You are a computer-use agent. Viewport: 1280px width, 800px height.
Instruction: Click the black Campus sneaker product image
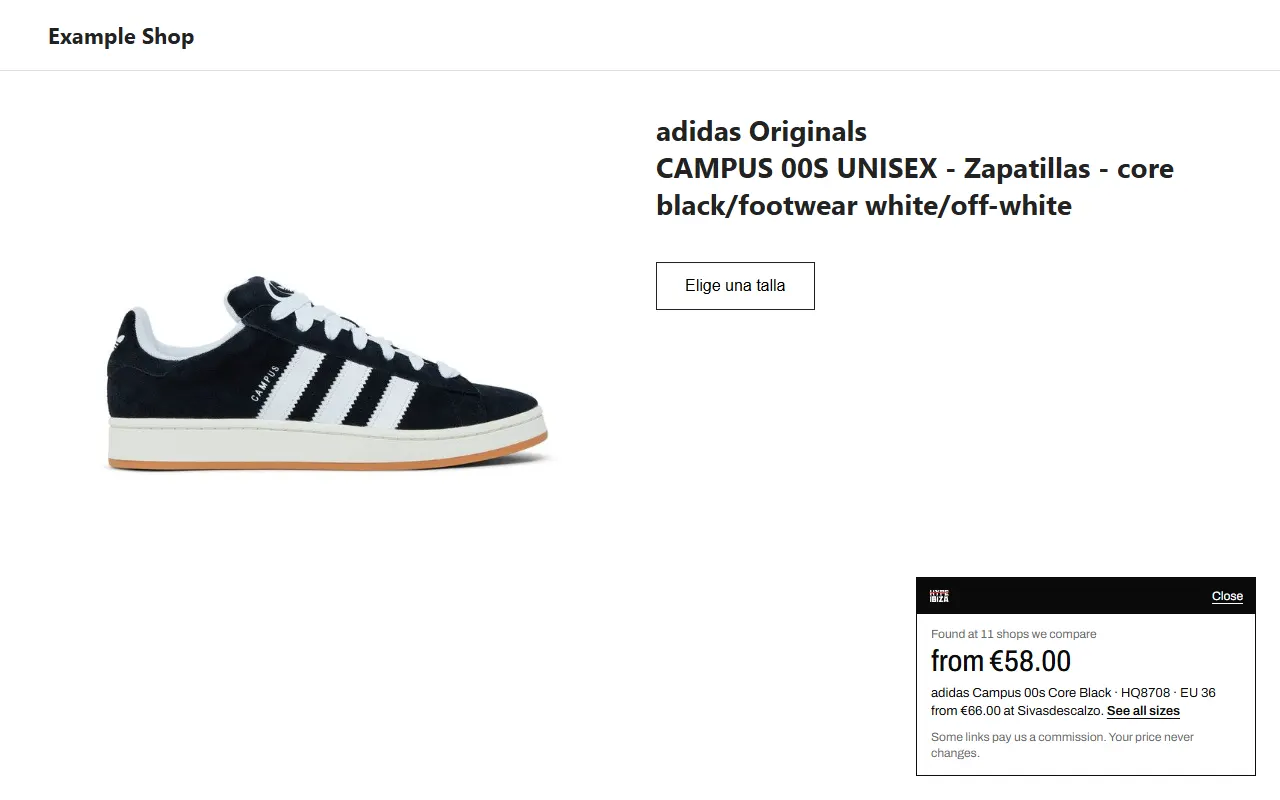(x=327, y=373)
